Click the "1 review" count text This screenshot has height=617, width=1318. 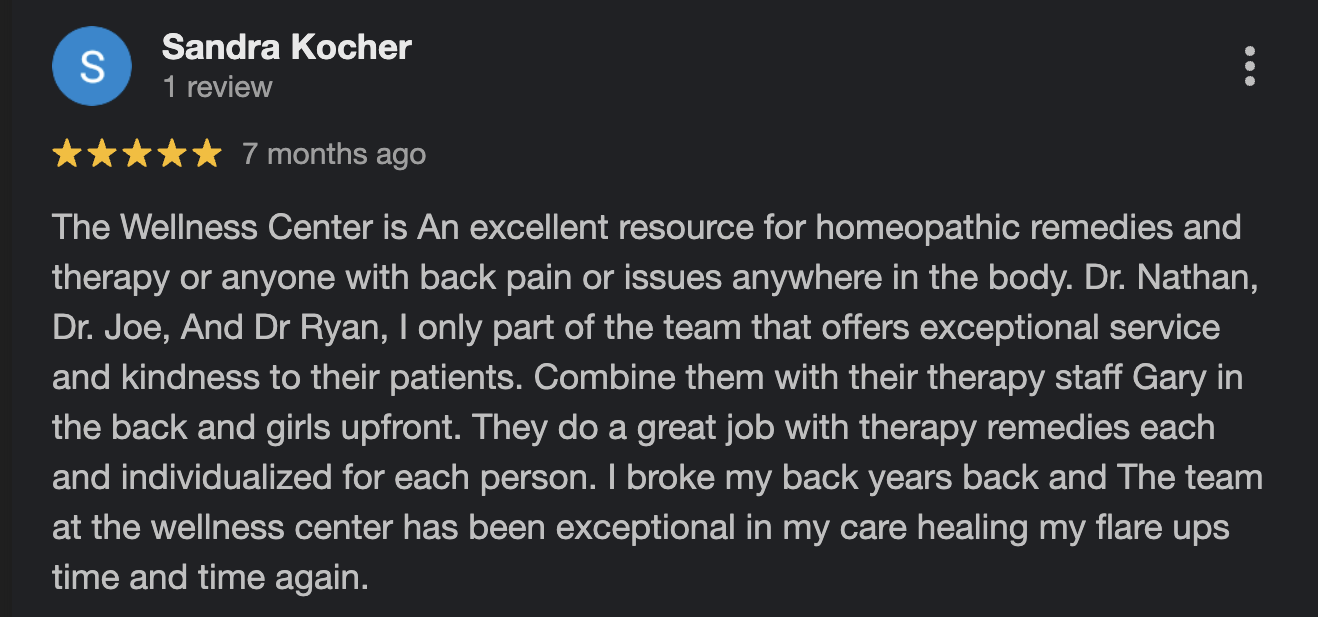217,88
